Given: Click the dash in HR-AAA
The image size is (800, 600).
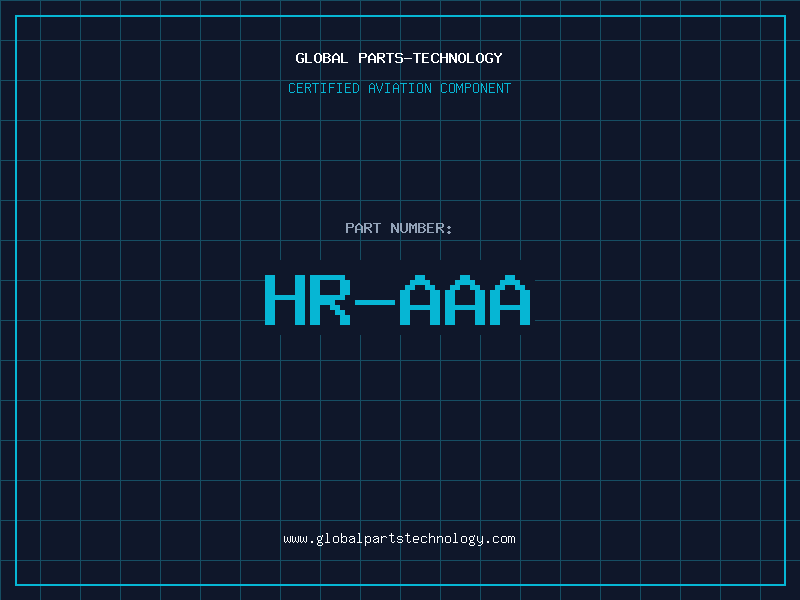Looking at the screenshot, I should (376, 301).
